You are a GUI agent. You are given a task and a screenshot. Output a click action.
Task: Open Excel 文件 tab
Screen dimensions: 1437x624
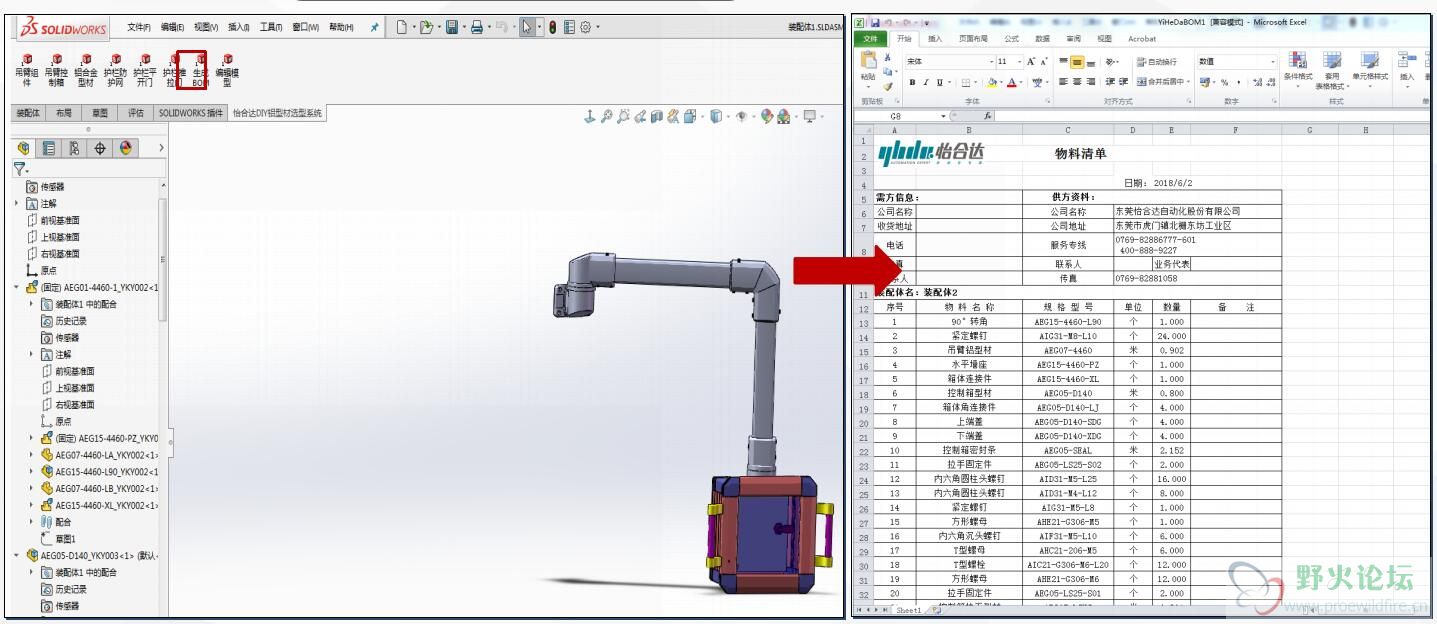coord(870,39)
